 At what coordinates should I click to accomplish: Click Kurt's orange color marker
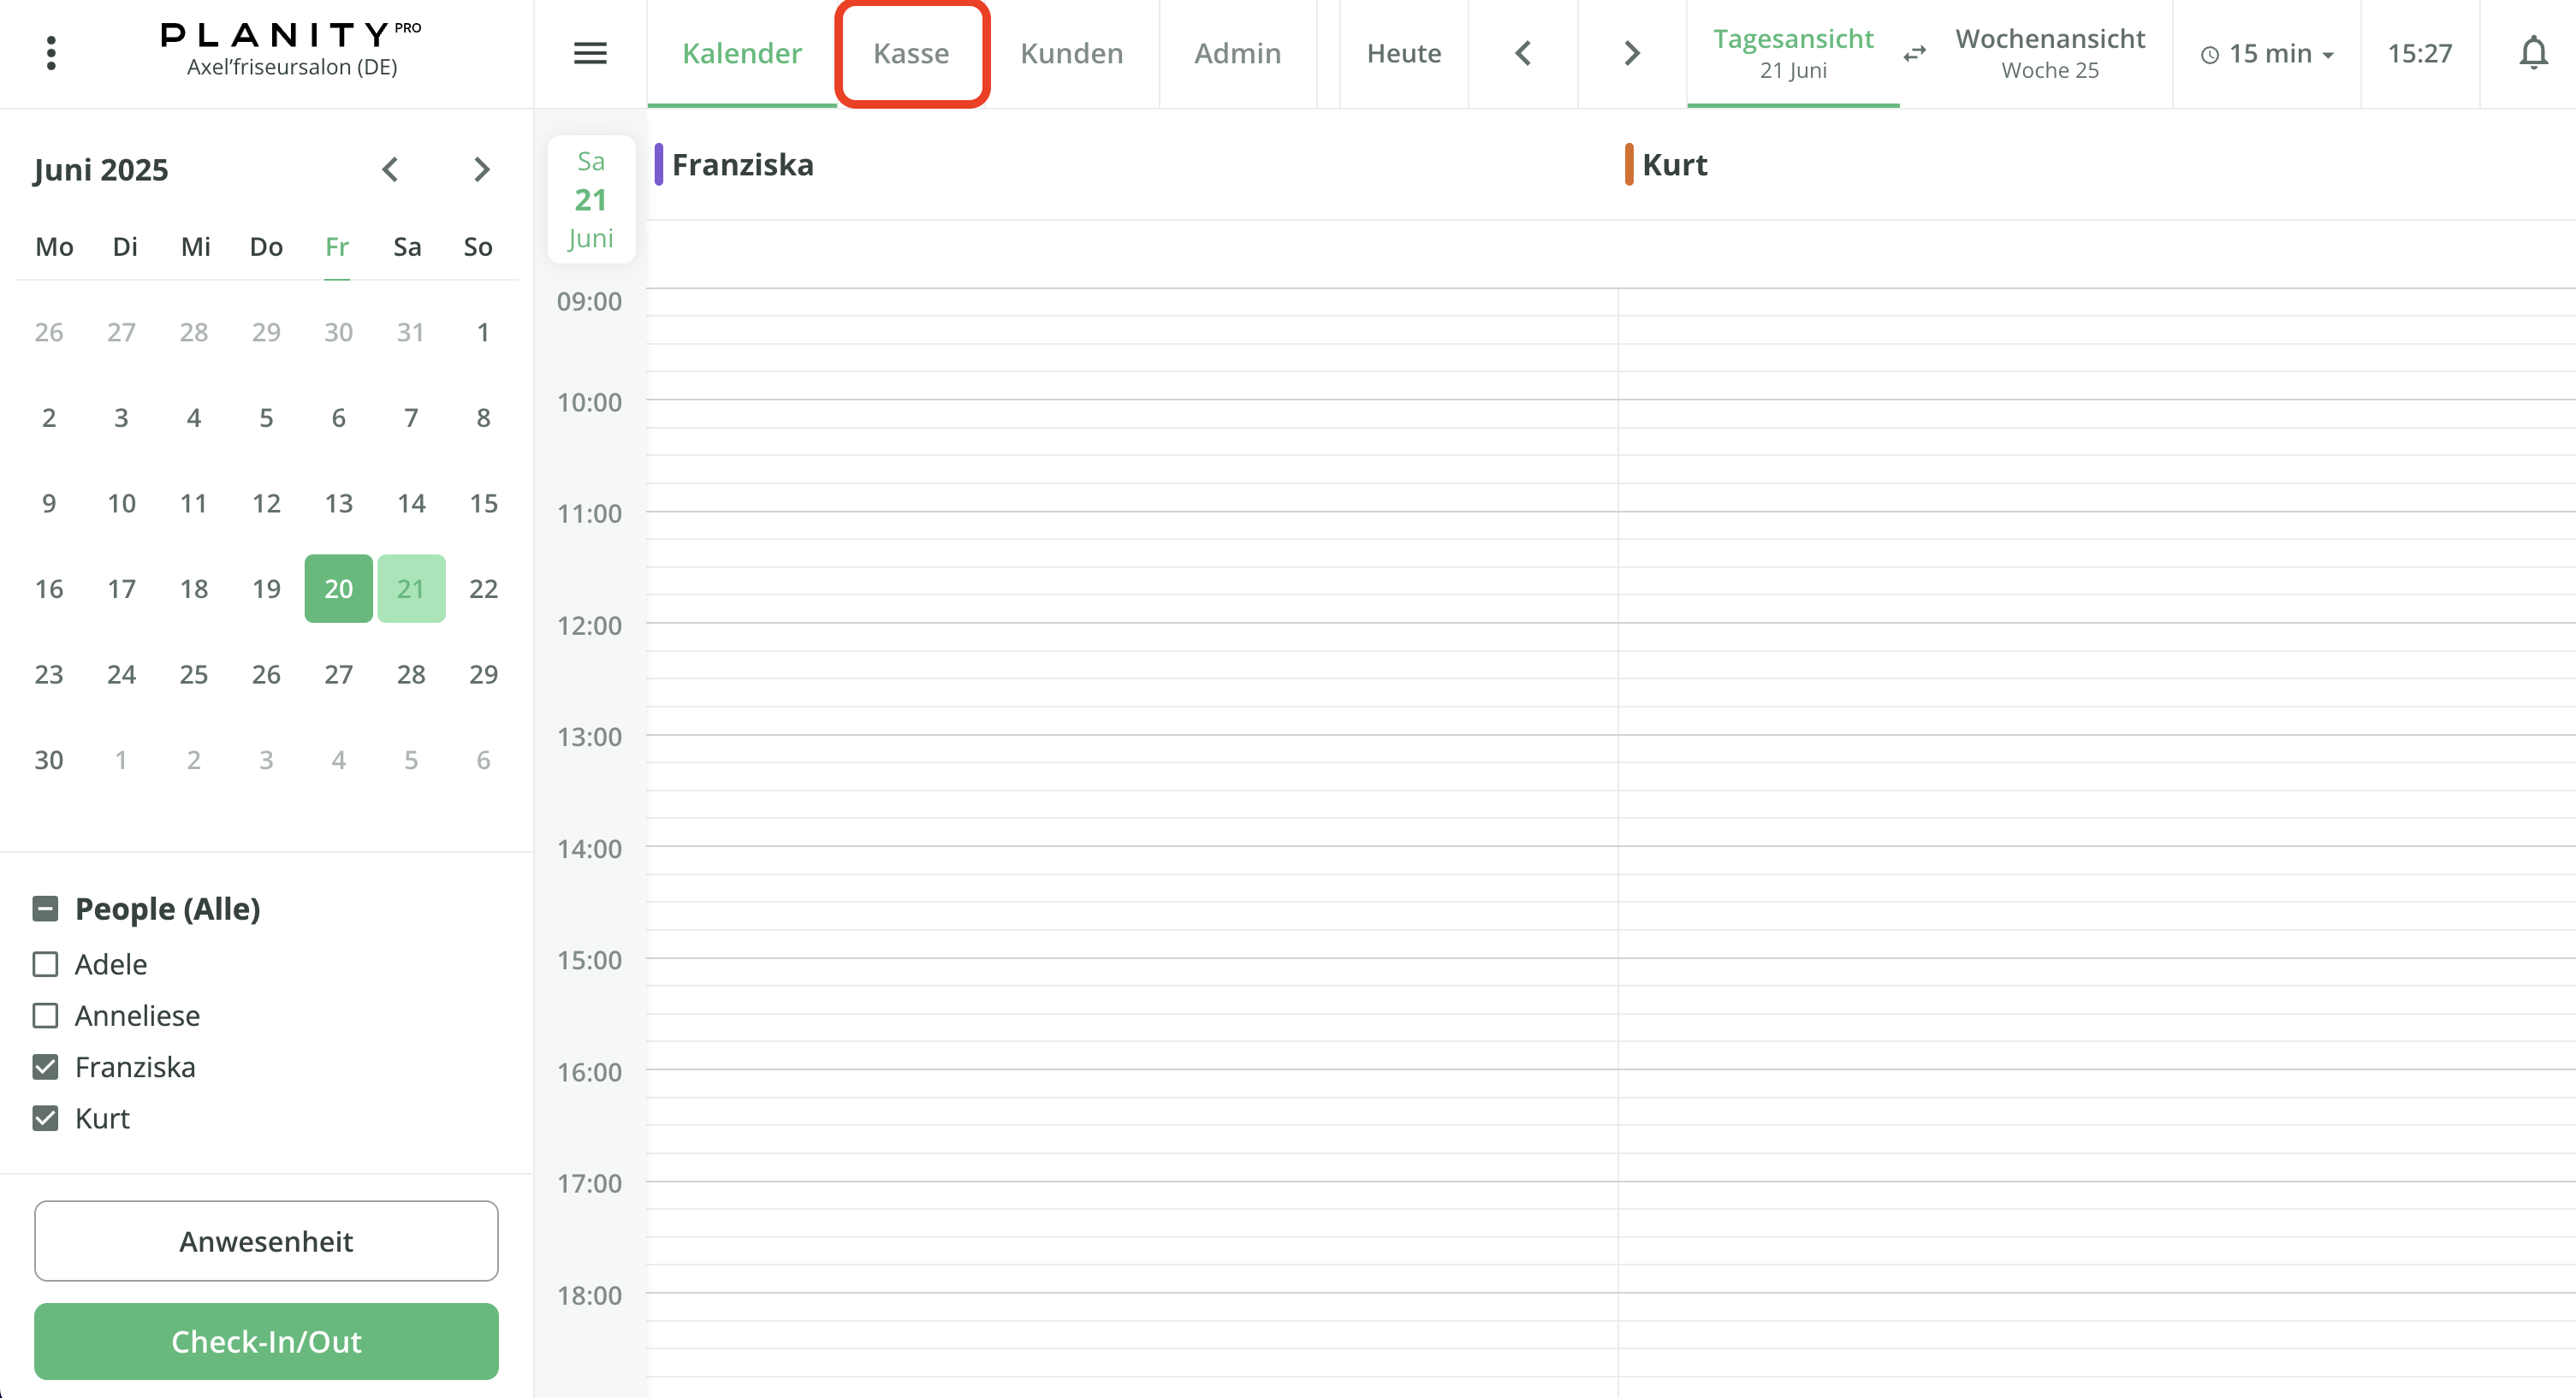pos(1630,163)
